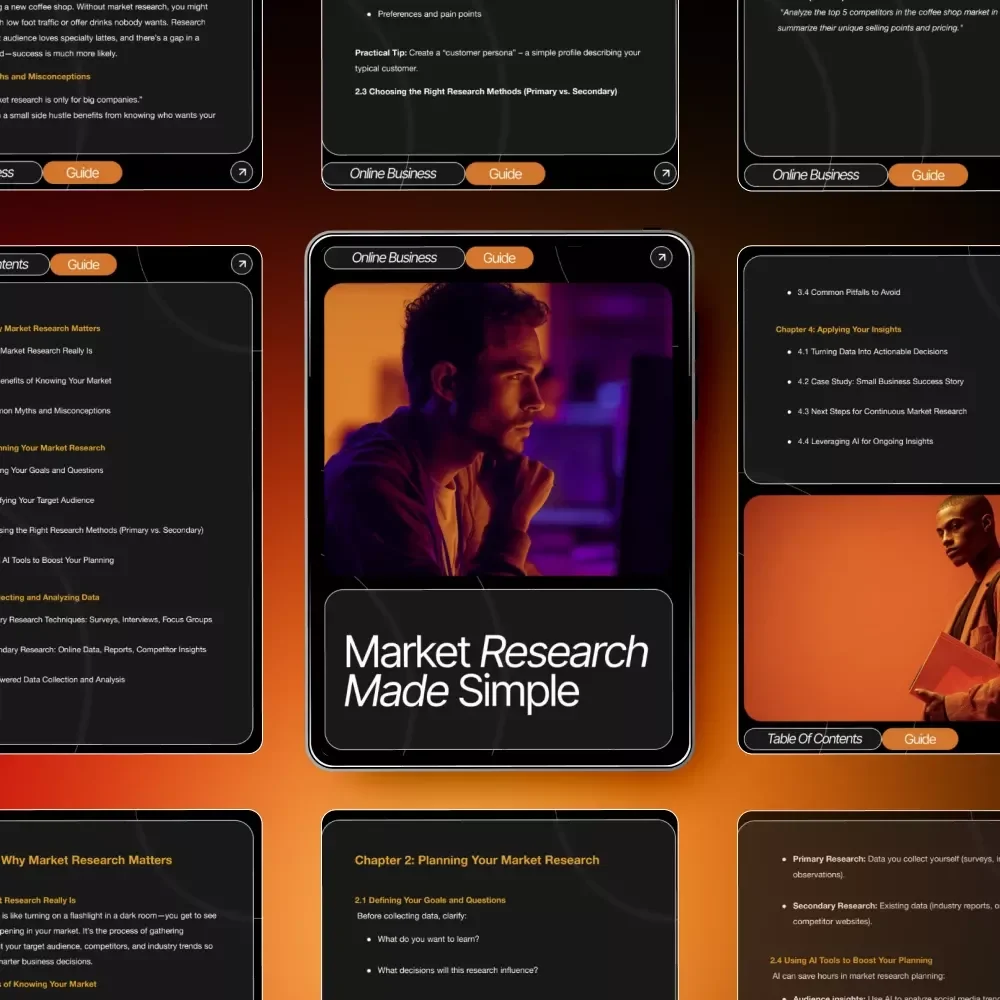The image size is (1000, 1000).
Task: Click the 'Practical Tip:' paragraph
Action: pos(497,60)
